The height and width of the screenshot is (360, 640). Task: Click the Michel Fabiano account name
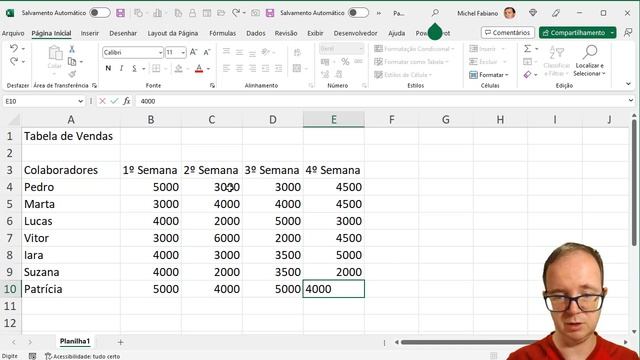[477, 13]
